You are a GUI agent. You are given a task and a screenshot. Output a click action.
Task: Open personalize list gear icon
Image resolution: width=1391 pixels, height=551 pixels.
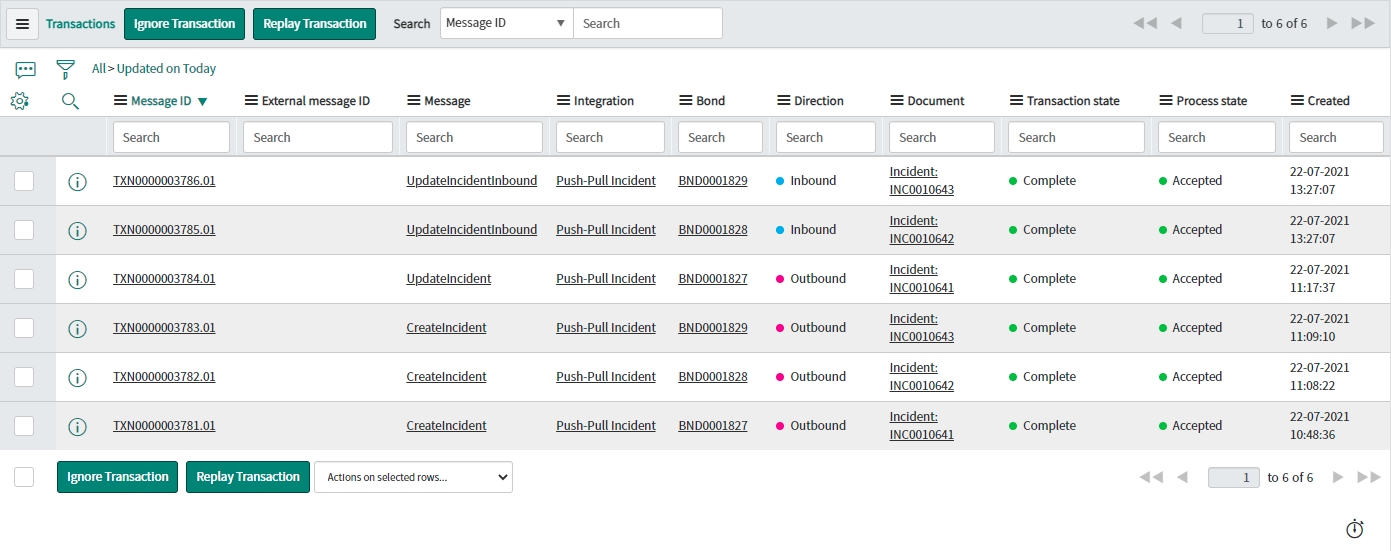[19, 101]
